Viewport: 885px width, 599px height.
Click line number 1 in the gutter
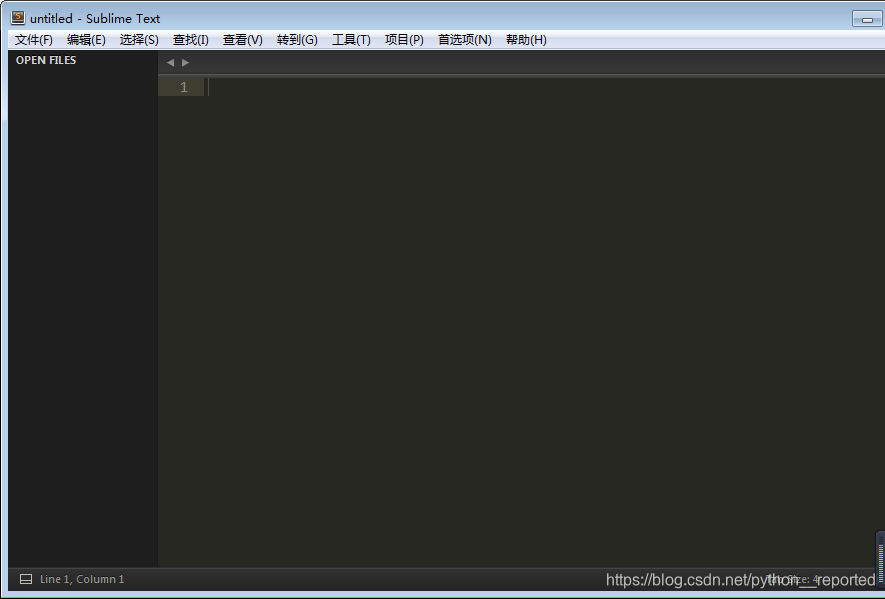coord(183,87)
